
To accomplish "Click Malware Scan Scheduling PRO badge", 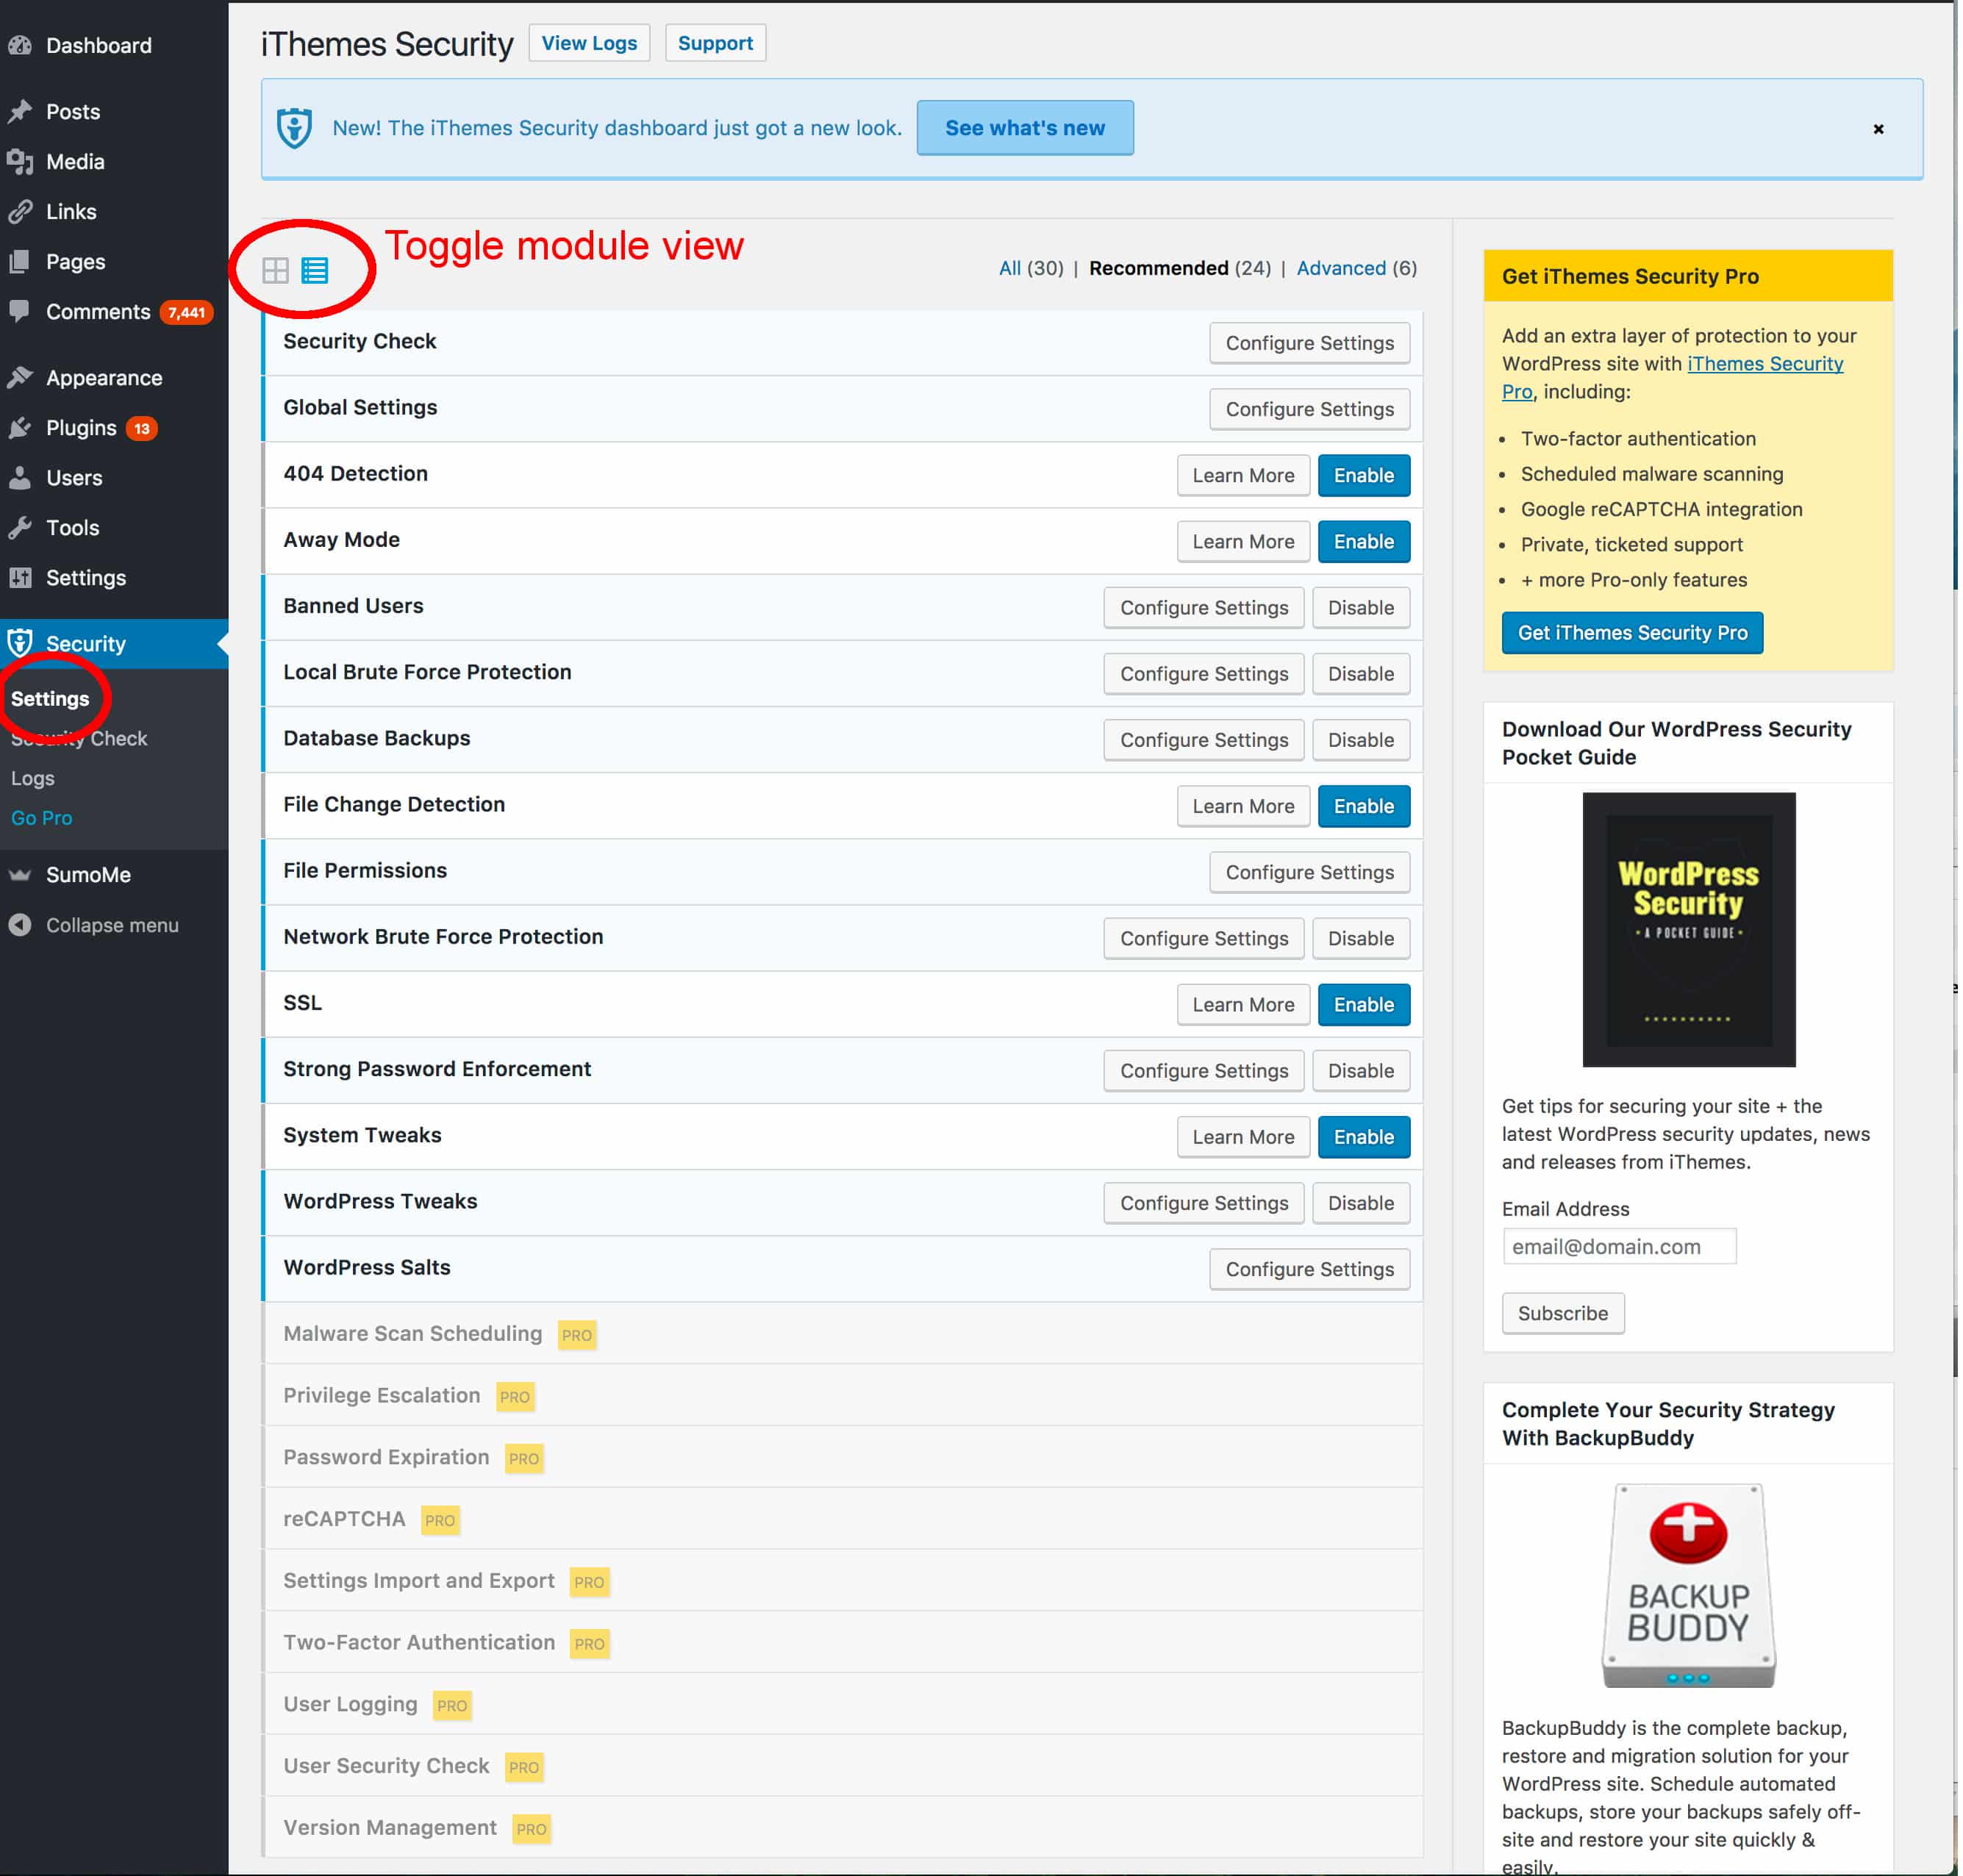I will (x=577, y=1335).
